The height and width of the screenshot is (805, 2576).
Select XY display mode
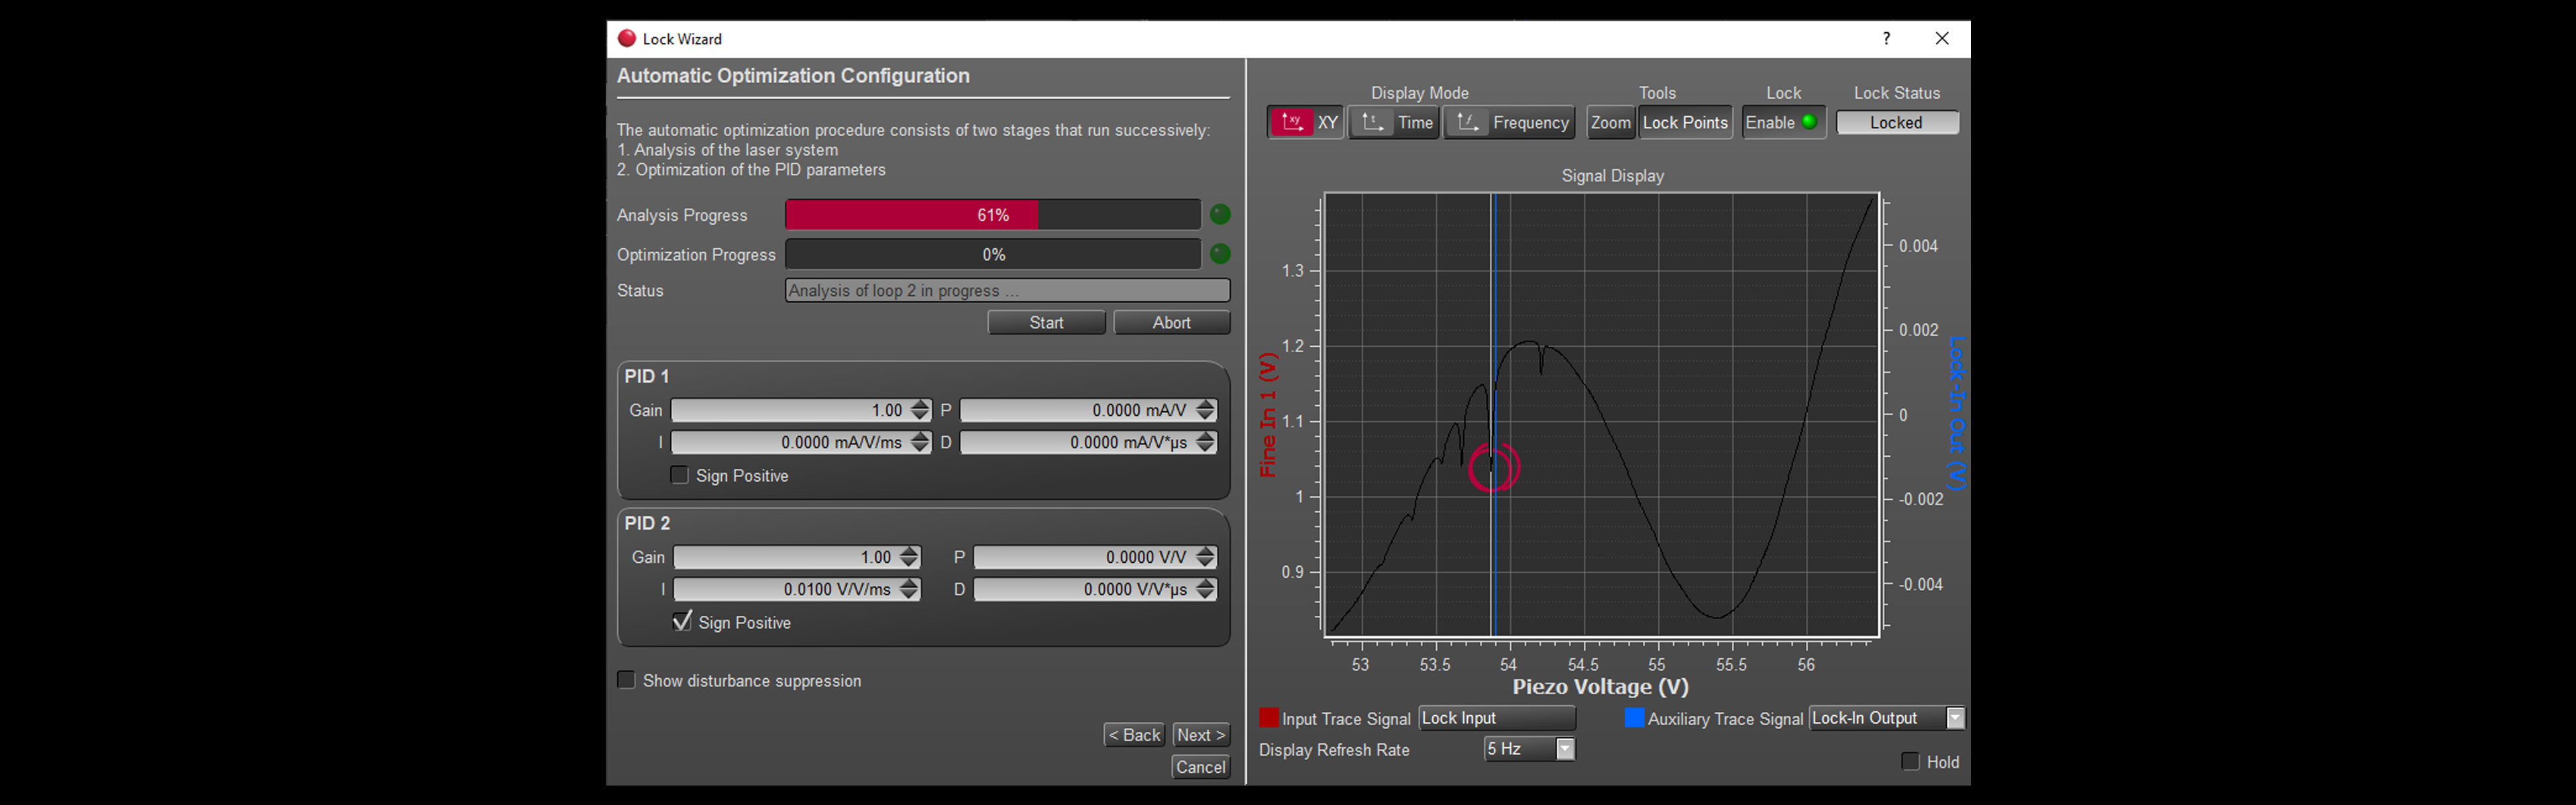pyautogui.click(x=1305, y=123)
